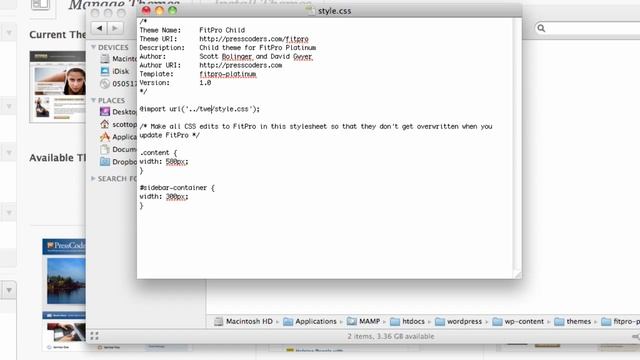Click the '.content {' selector line
The image size is (640, 360).
pyautogui.click(x=158, y=153)
